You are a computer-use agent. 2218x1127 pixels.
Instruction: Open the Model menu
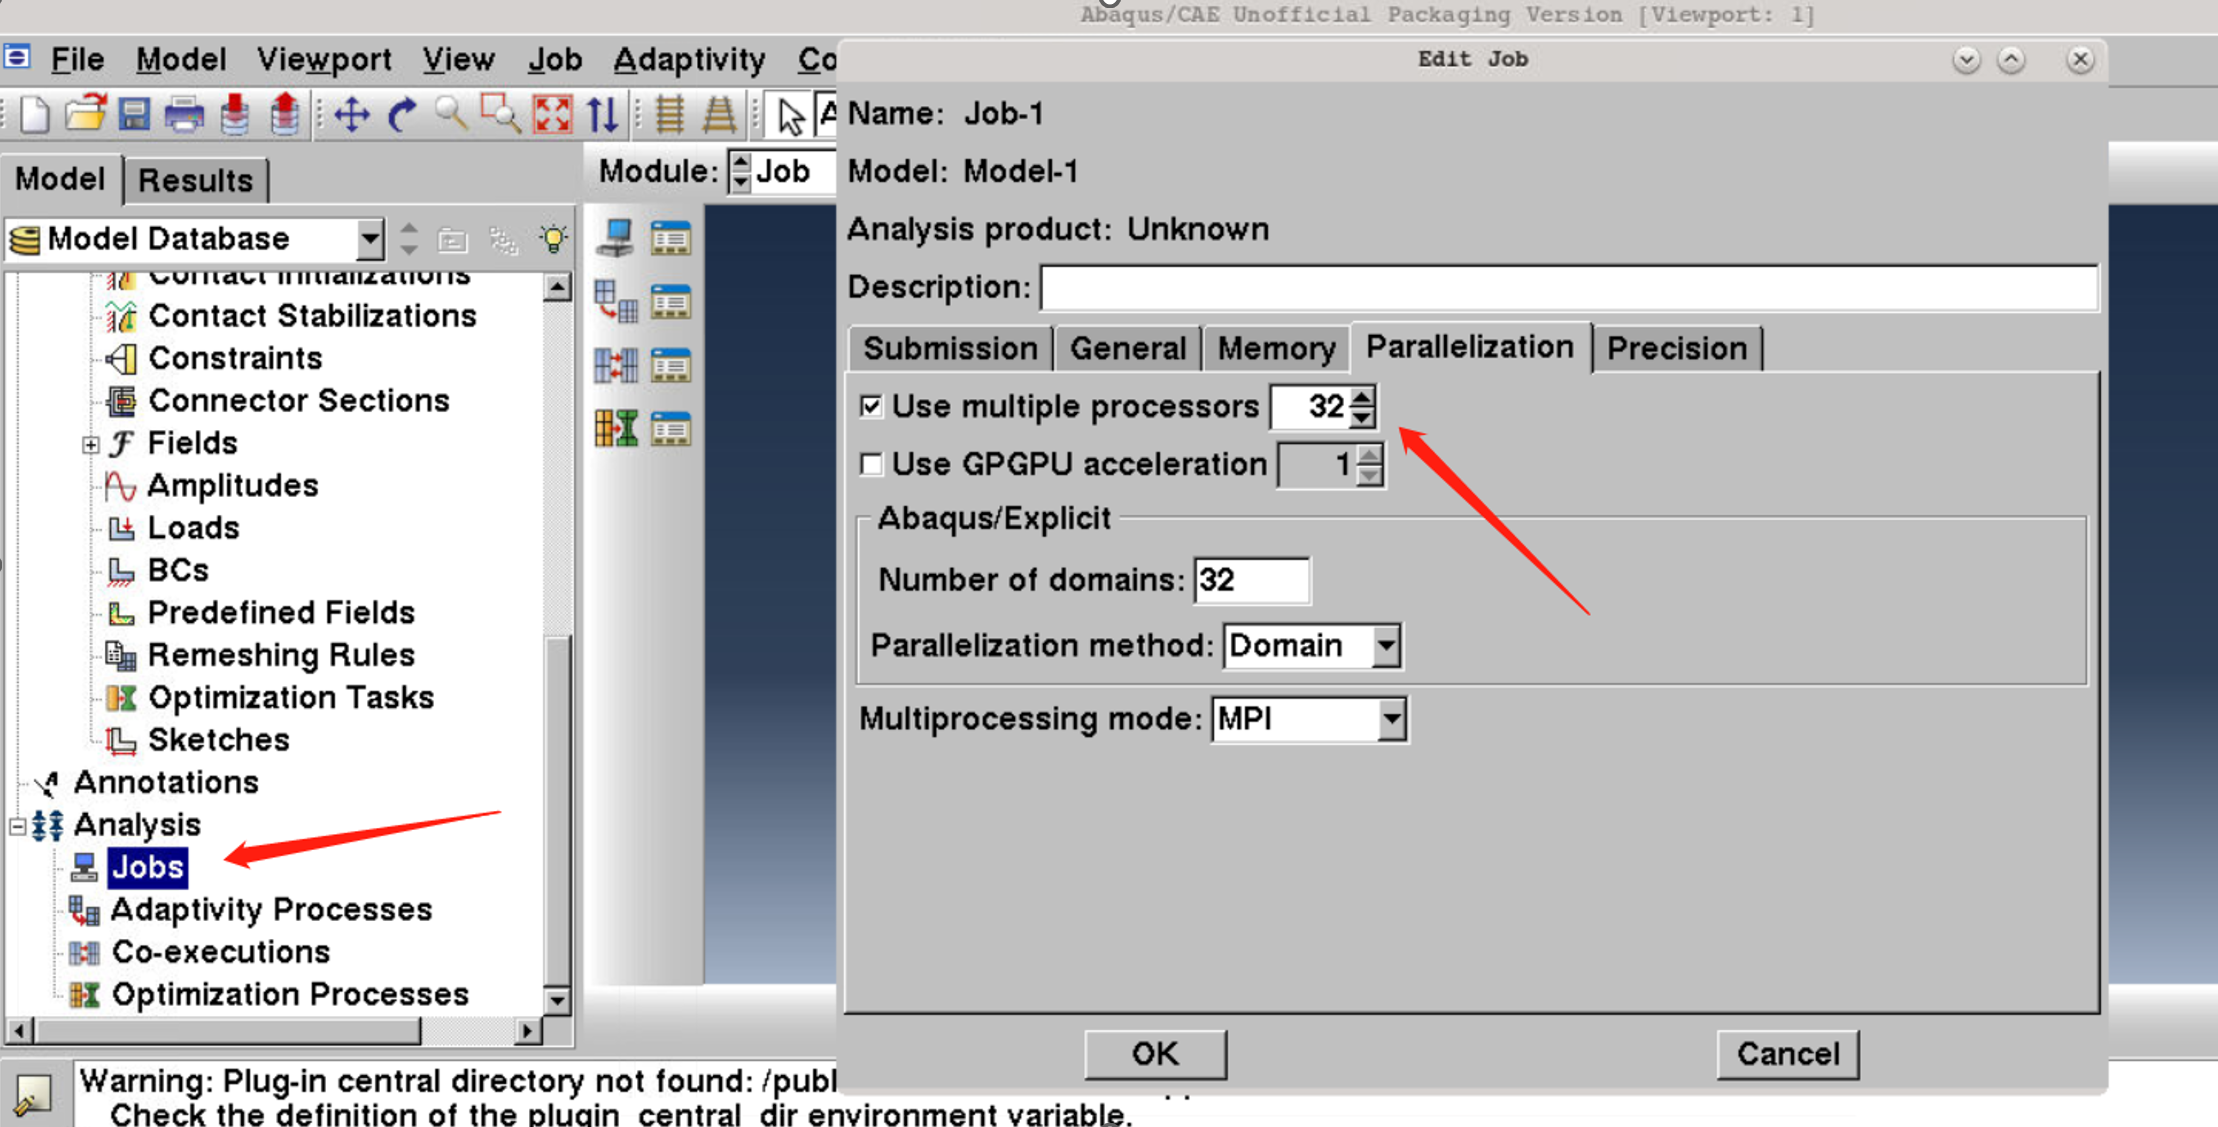181,59
